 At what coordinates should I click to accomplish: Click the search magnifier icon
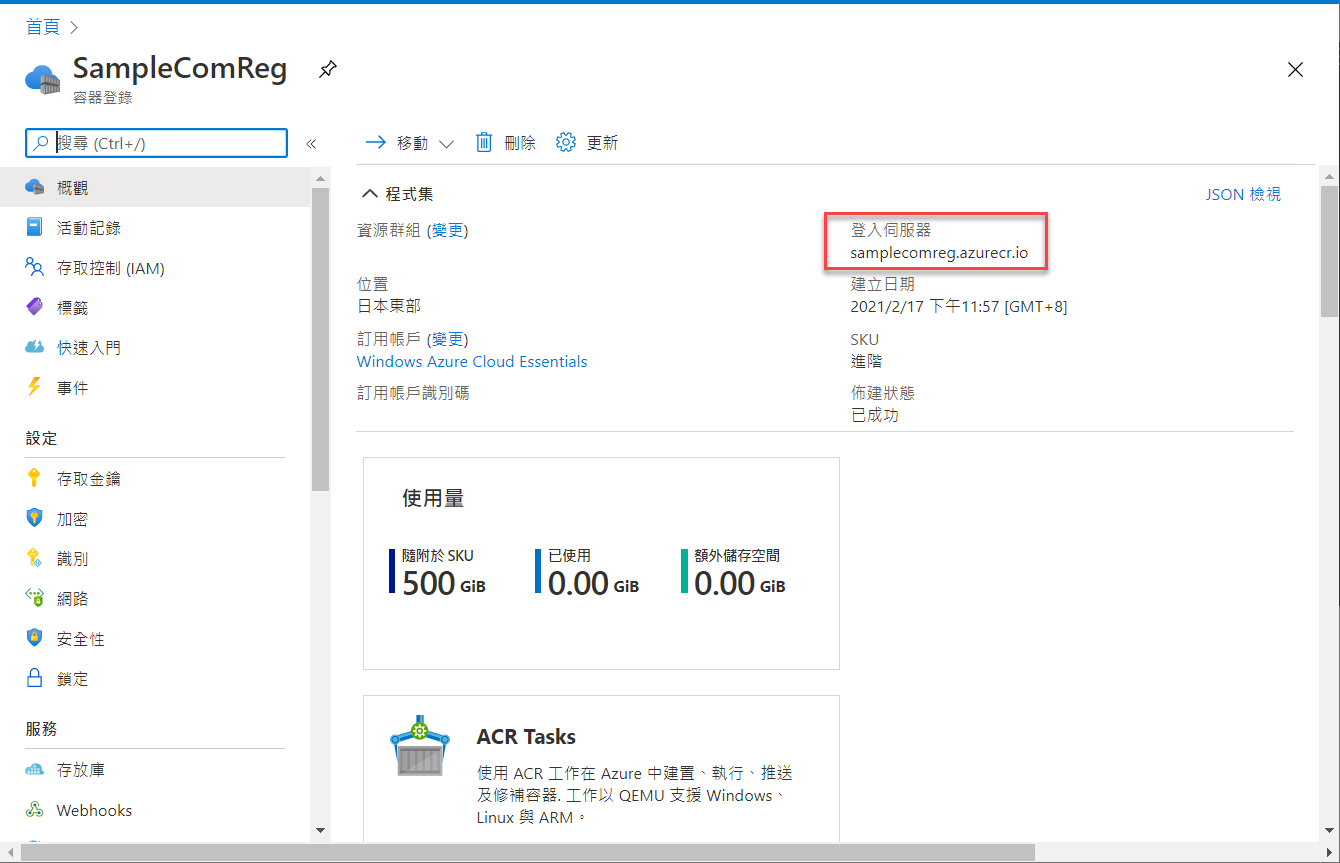click(x=41, y=143)
